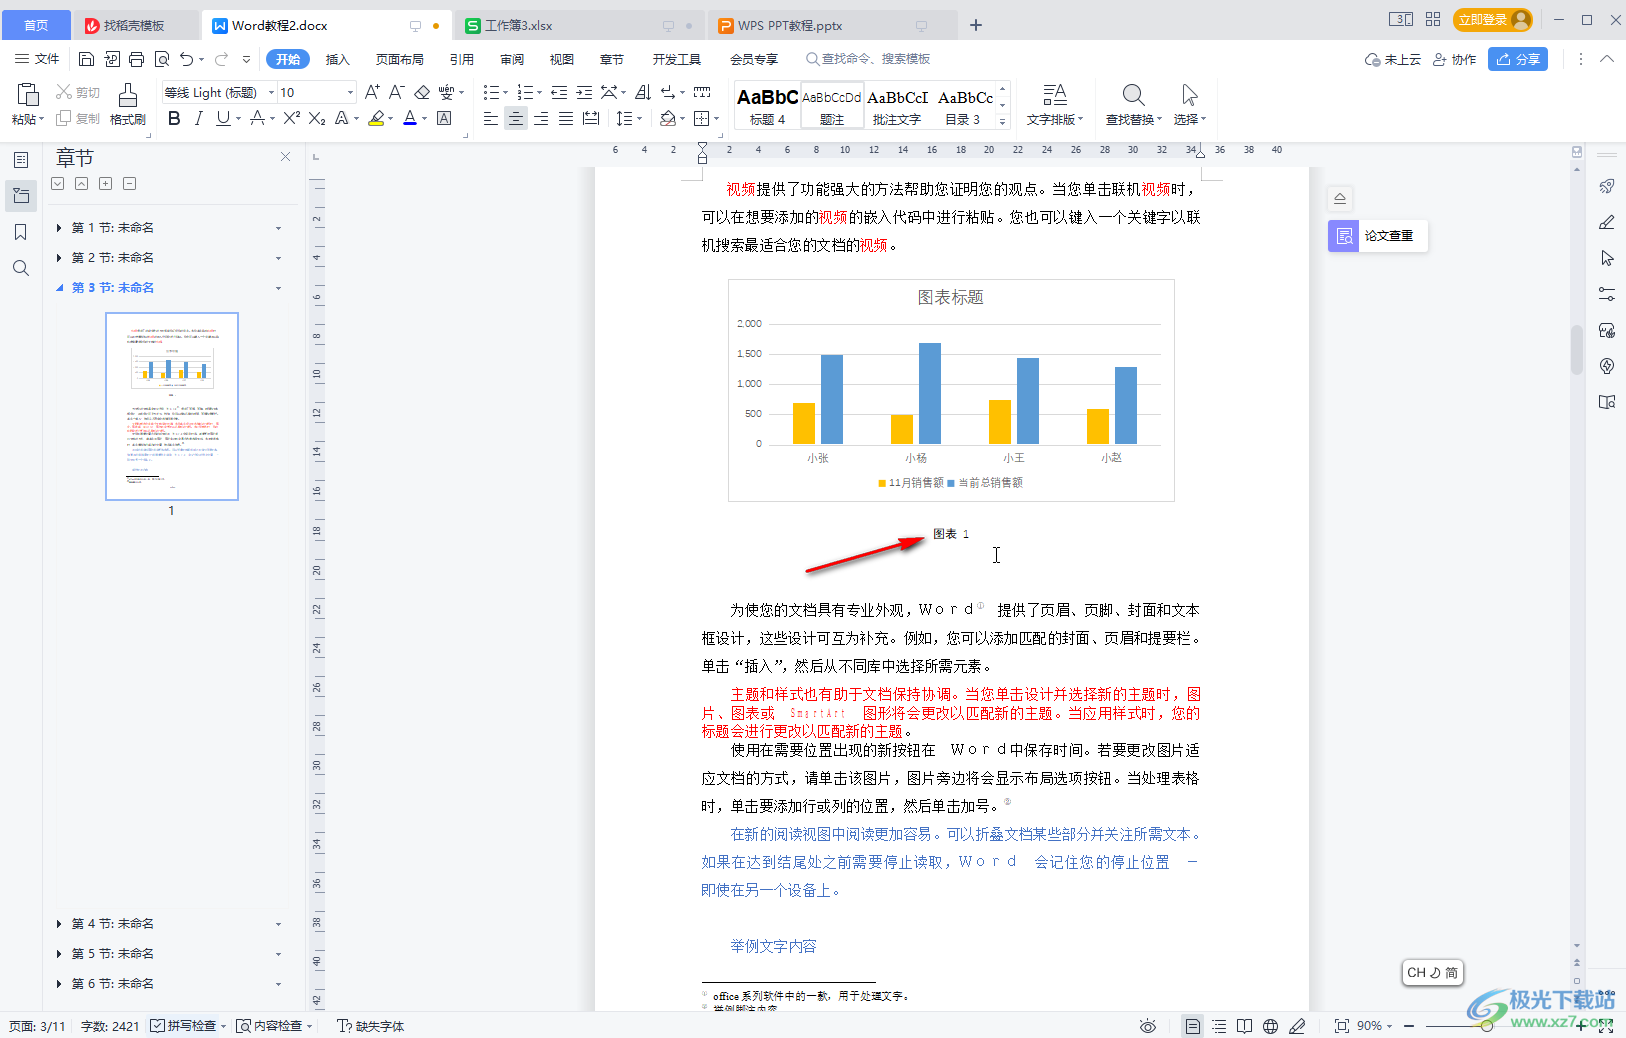Apply the Heading 4 (标题 4) style
This screenshot has width=1626, height=1038.
point(767,105)
